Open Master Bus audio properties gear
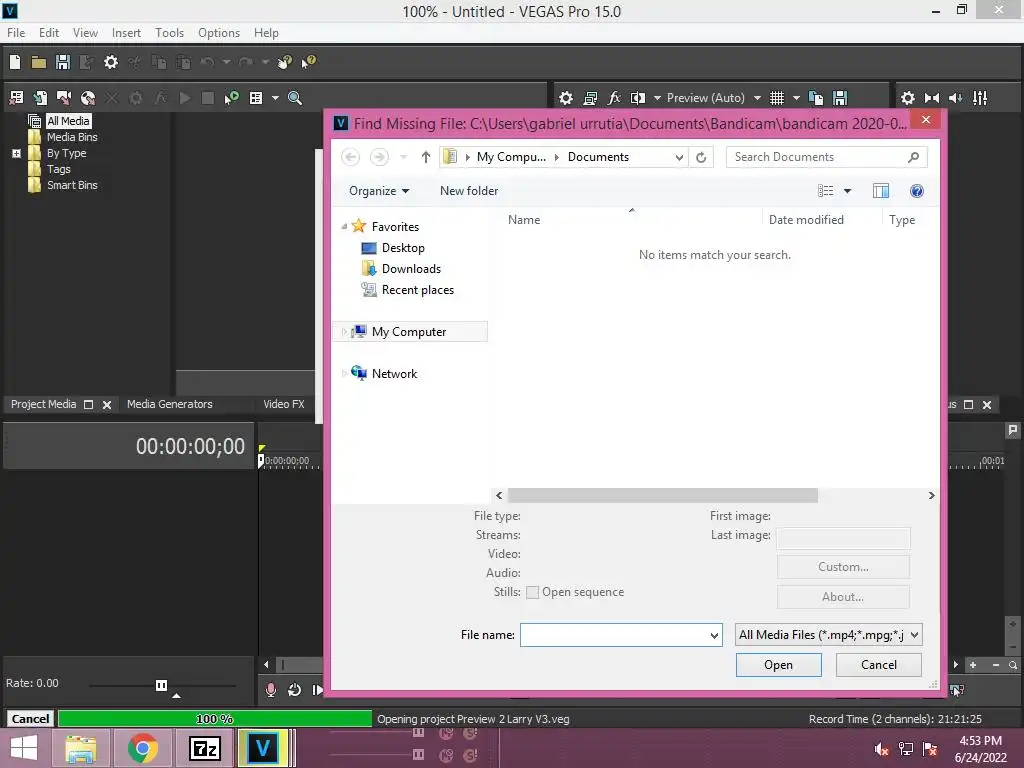Screen dimensions: 1024x768 (908, 98)
